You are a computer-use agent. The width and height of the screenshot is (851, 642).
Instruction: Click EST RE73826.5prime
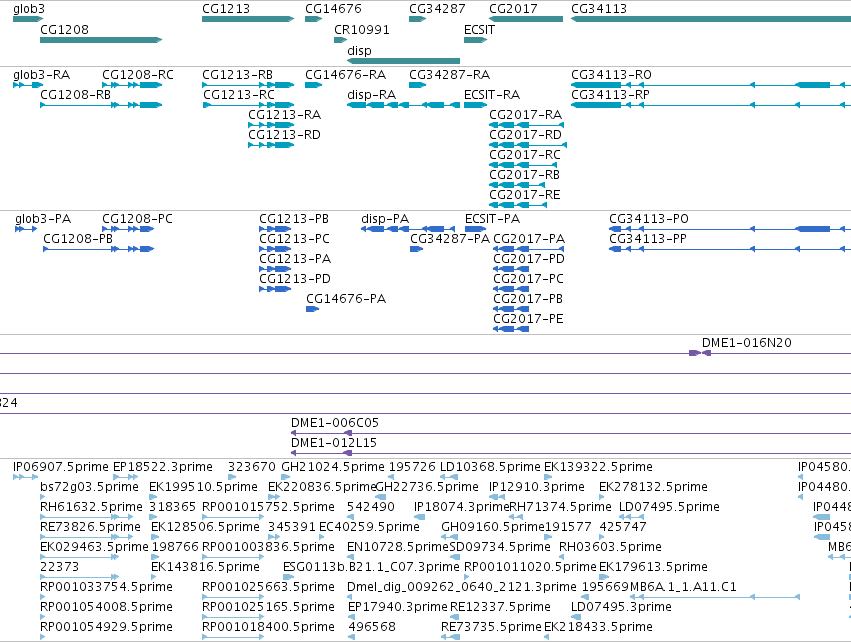90,527
